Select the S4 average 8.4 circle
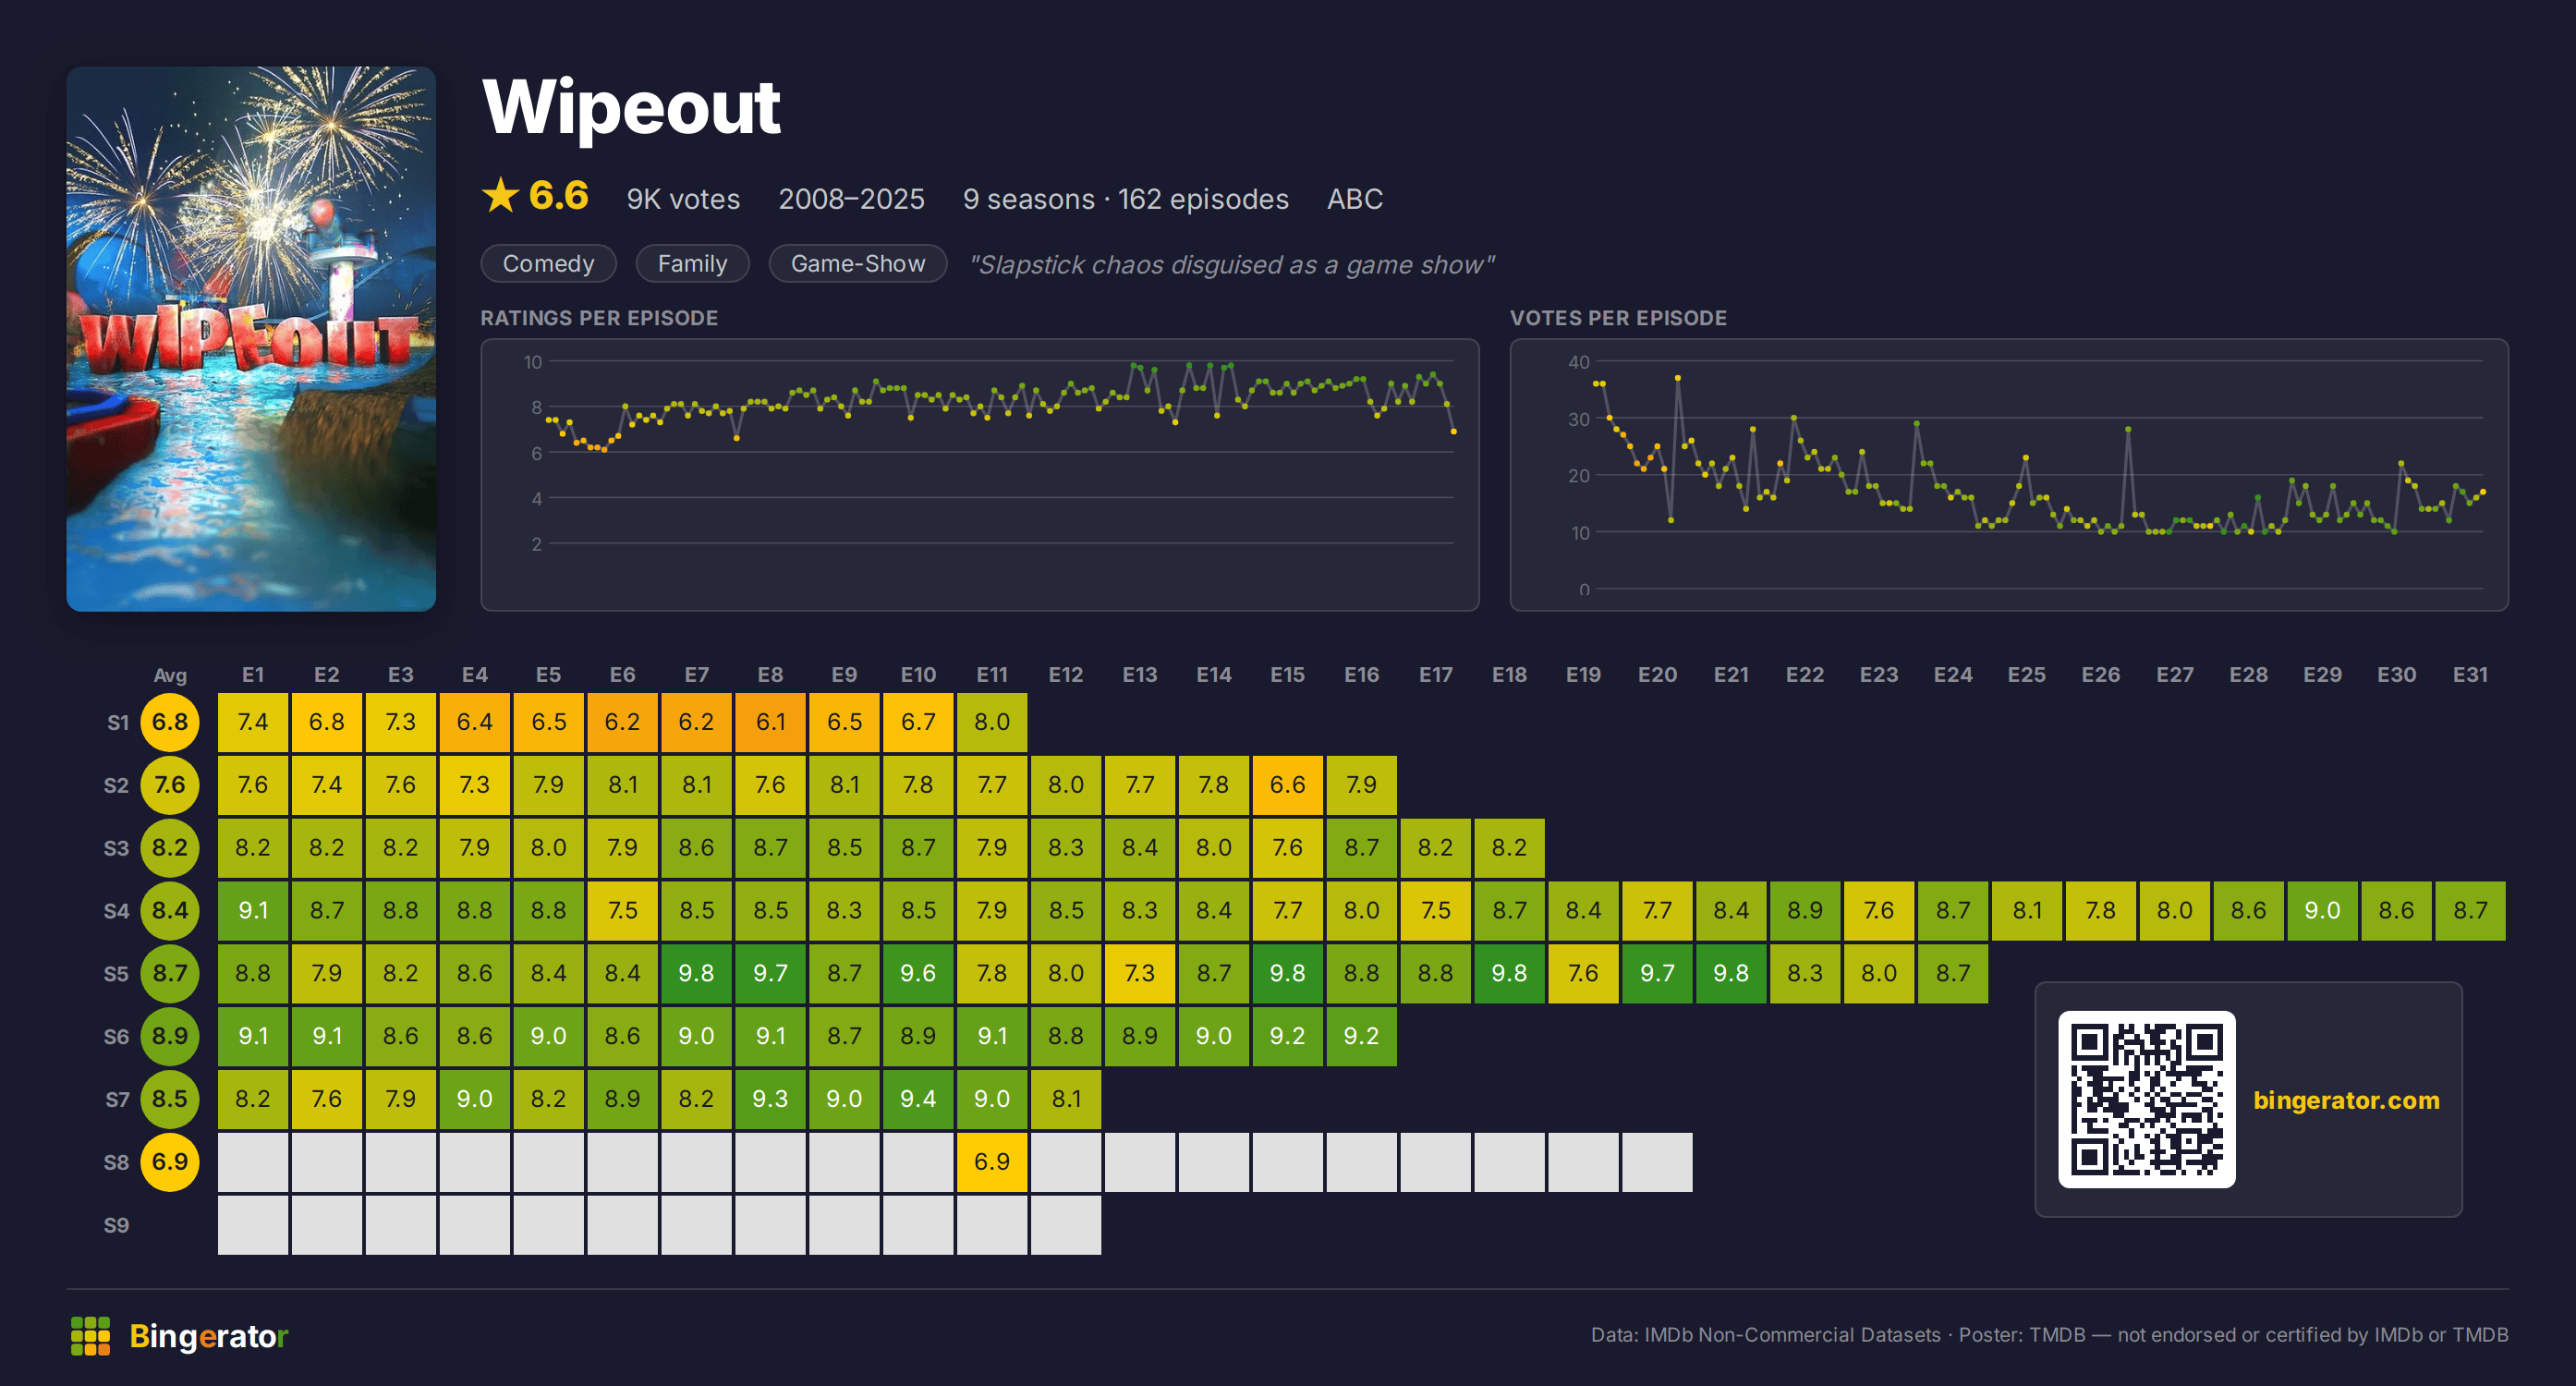Viewport: 2576px width, 1386px height. (170, 911)
